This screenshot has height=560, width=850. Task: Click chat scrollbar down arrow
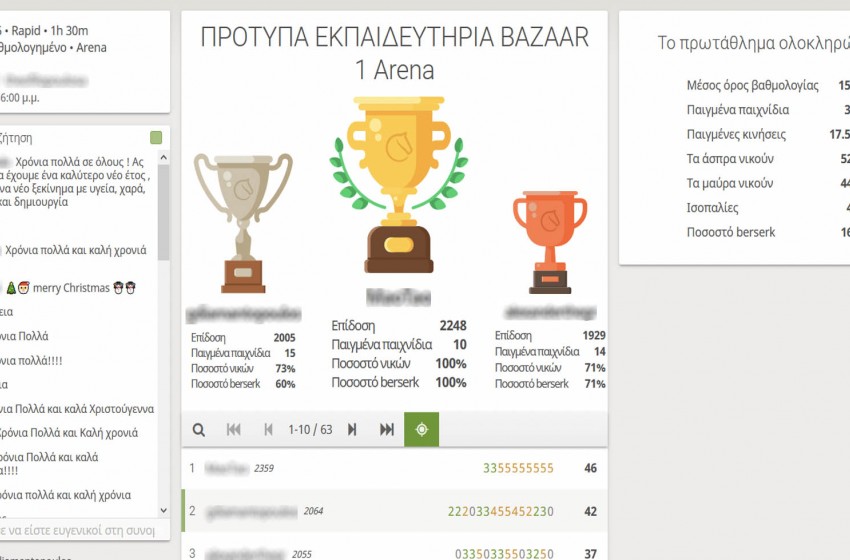tap(164, 510)
